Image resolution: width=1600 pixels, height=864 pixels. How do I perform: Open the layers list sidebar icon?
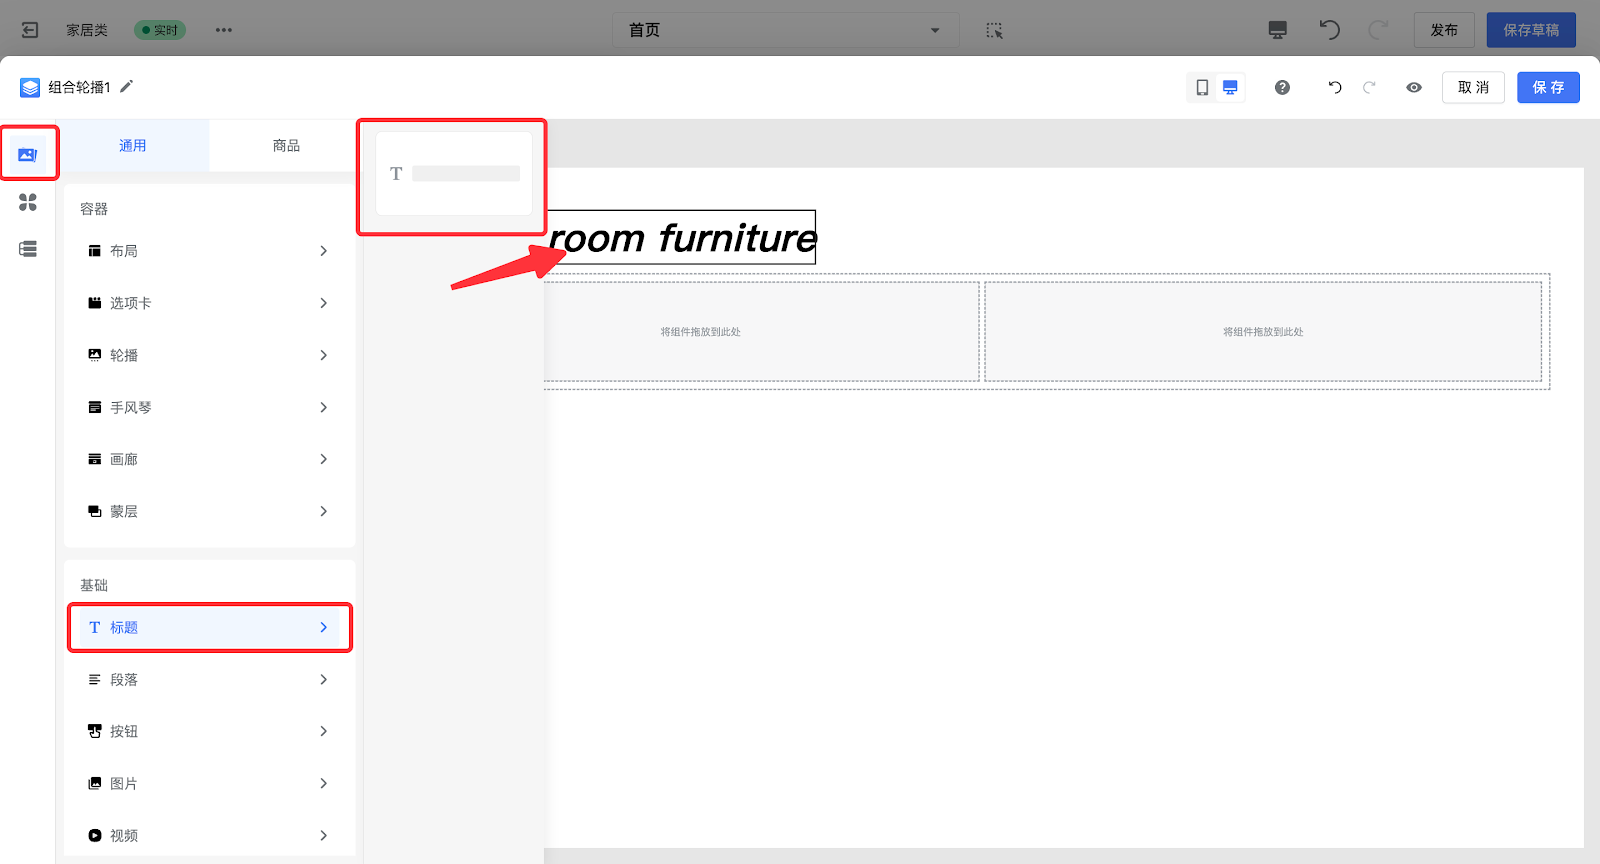pyautogui.click(x=28, y=249)
